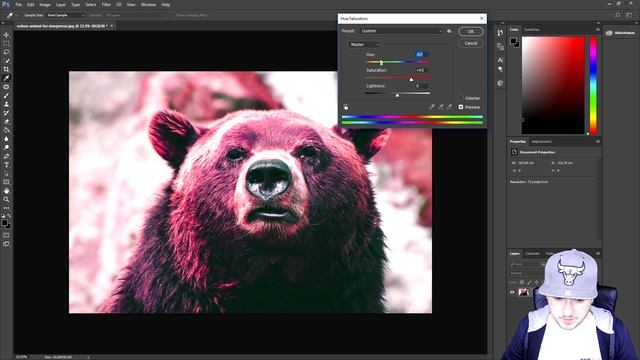Switch to the Adjustments tab
Image resolution: width=640 pixels, height=360 pixels.
[542, 142]
